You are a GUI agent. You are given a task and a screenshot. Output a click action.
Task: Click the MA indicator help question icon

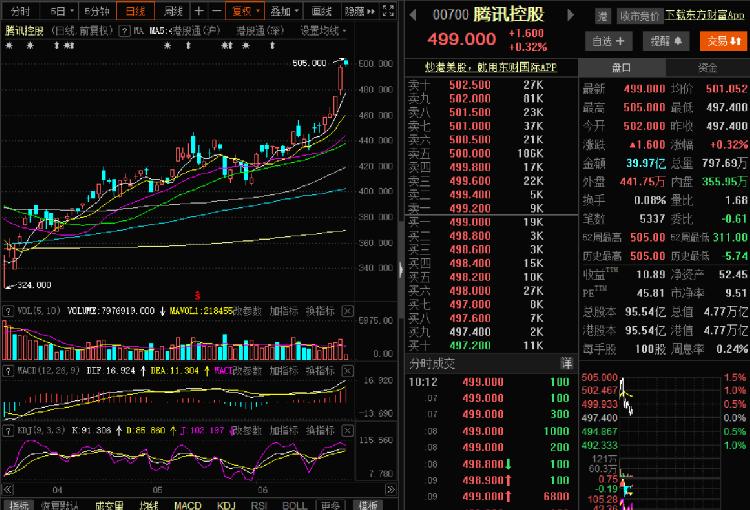(x=124, y=31)
